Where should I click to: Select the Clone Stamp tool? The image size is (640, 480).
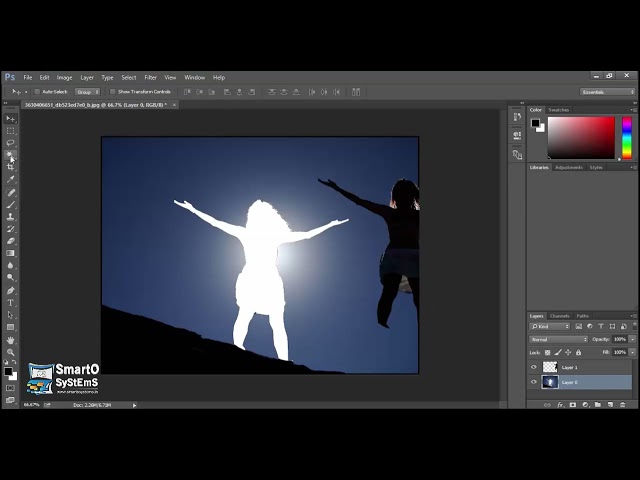coord(11,217)
